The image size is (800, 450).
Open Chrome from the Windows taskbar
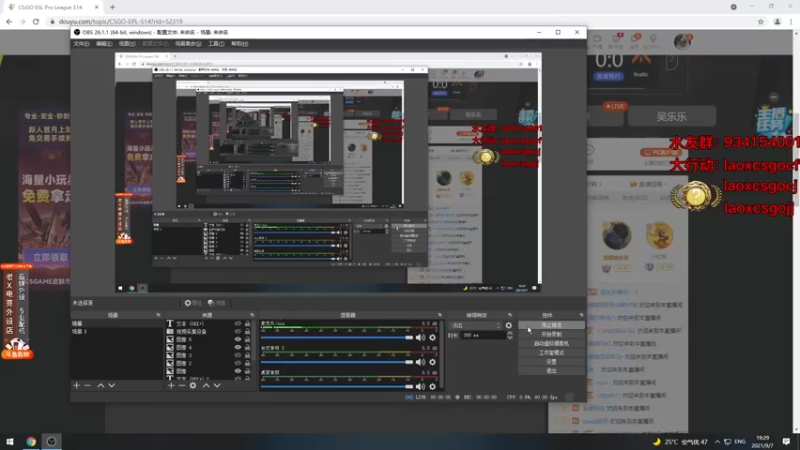pos(31,442)
